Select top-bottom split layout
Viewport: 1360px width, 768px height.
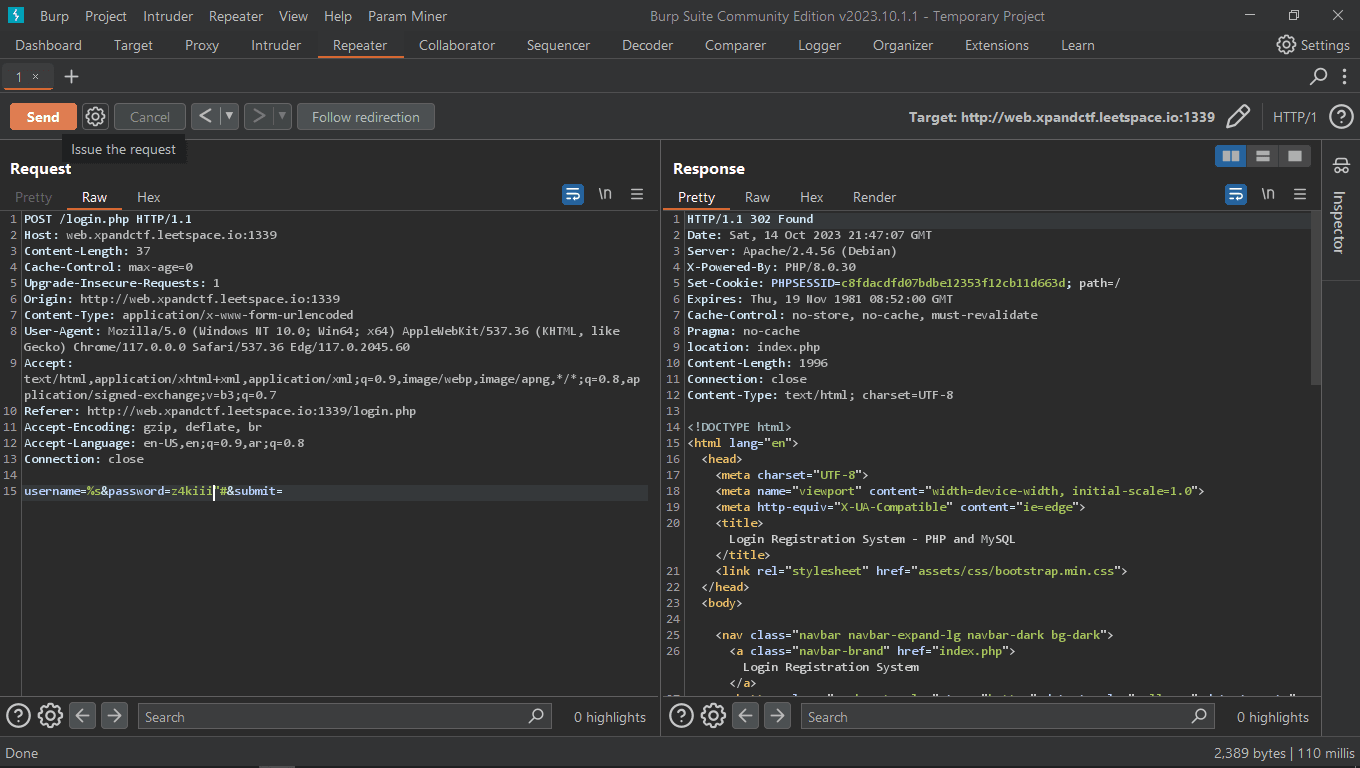1263,156
